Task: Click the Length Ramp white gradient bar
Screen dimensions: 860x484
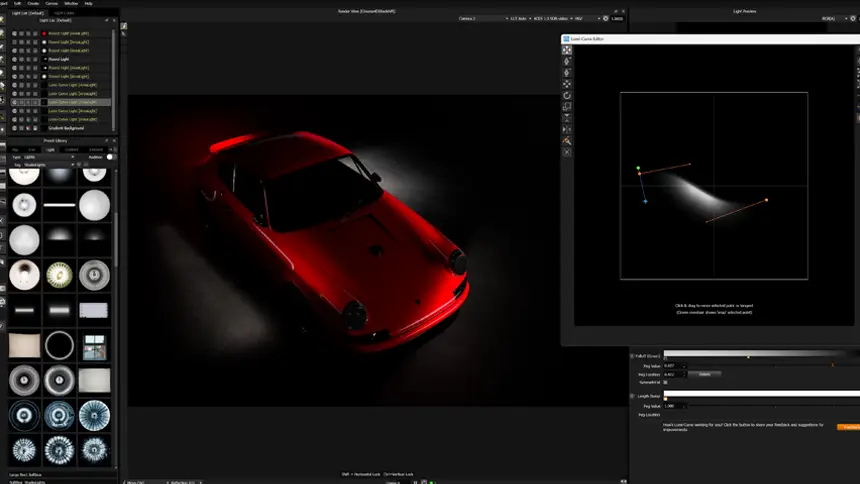Action: (762, 393)
